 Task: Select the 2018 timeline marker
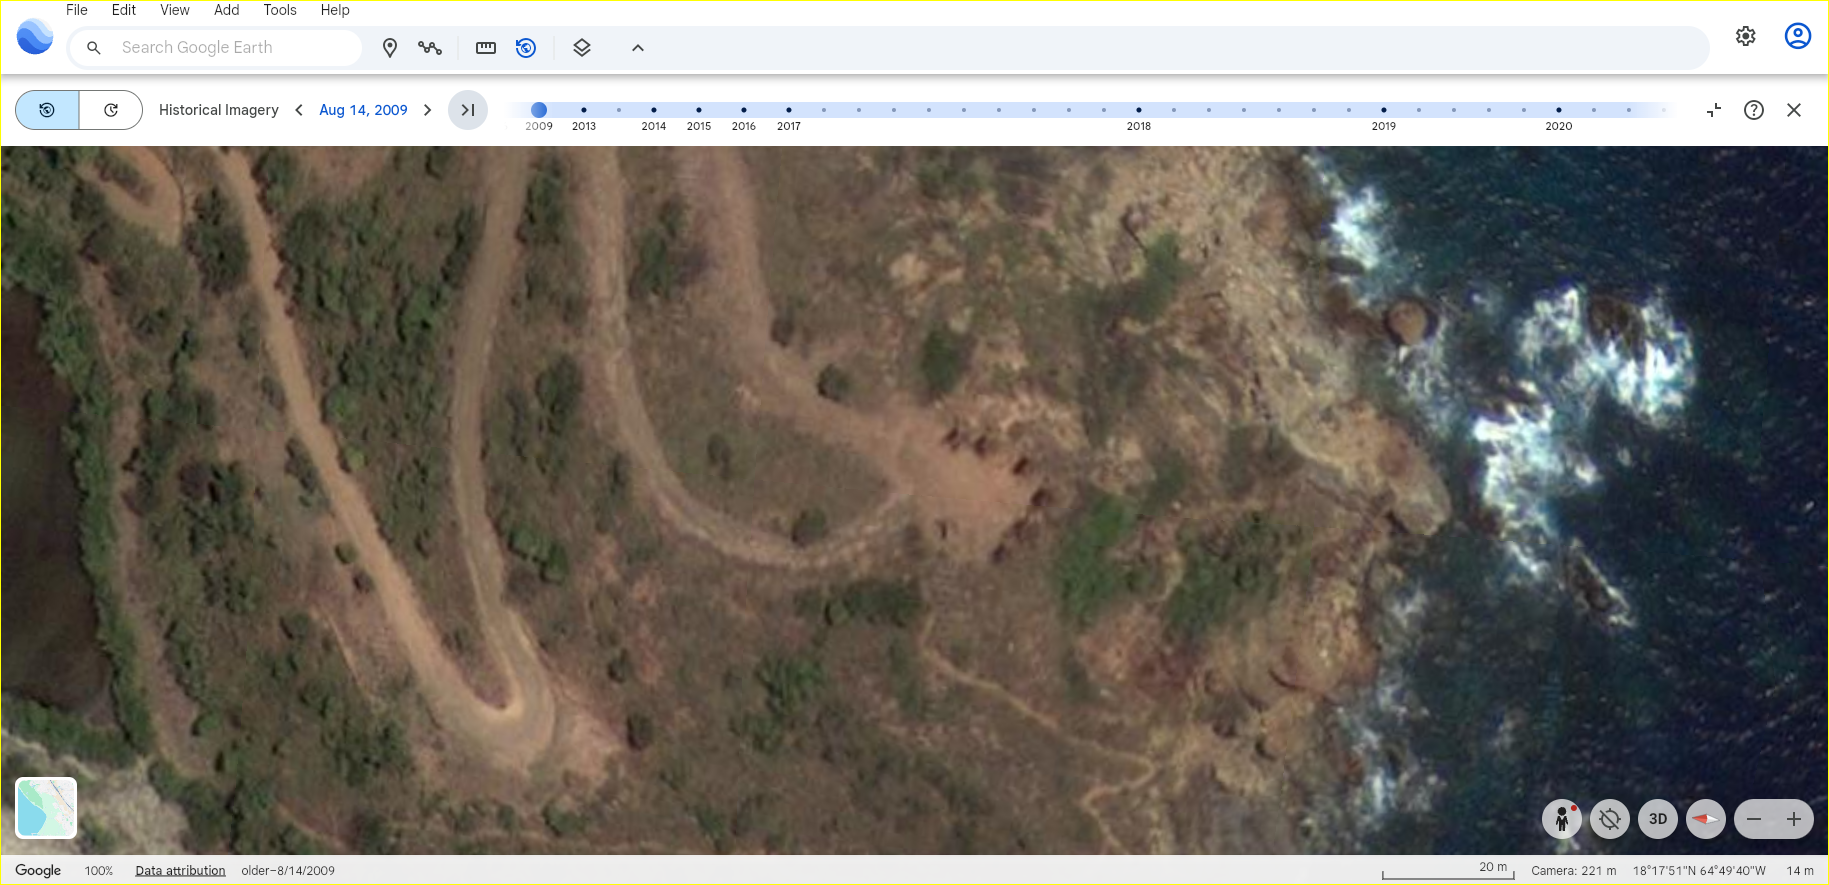coord(1139,110)
